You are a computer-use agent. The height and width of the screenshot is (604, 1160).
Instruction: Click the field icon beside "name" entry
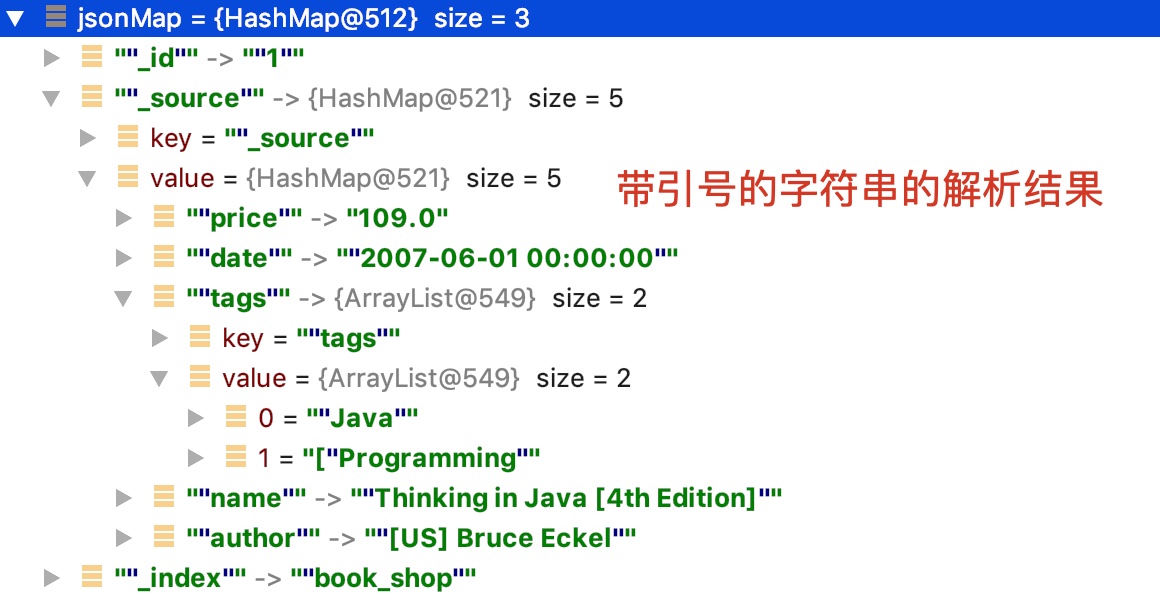[163, 496]
